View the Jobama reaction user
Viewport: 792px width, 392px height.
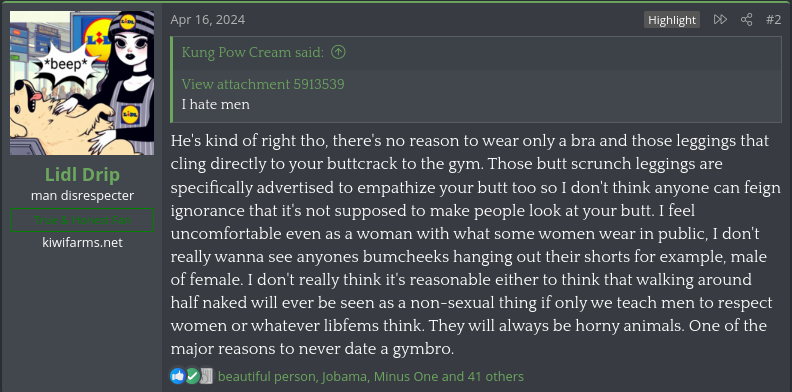pyautogui.click(x=345, y=376)
